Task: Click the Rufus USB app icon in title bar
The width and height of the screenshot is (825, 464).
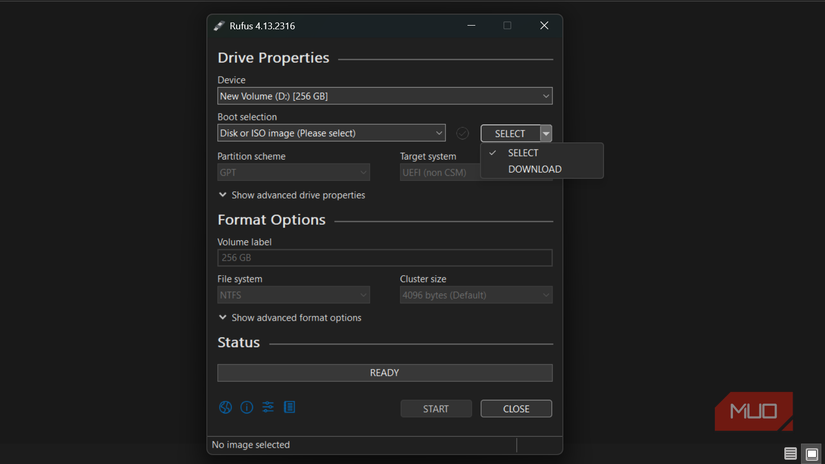Action: 219,26
